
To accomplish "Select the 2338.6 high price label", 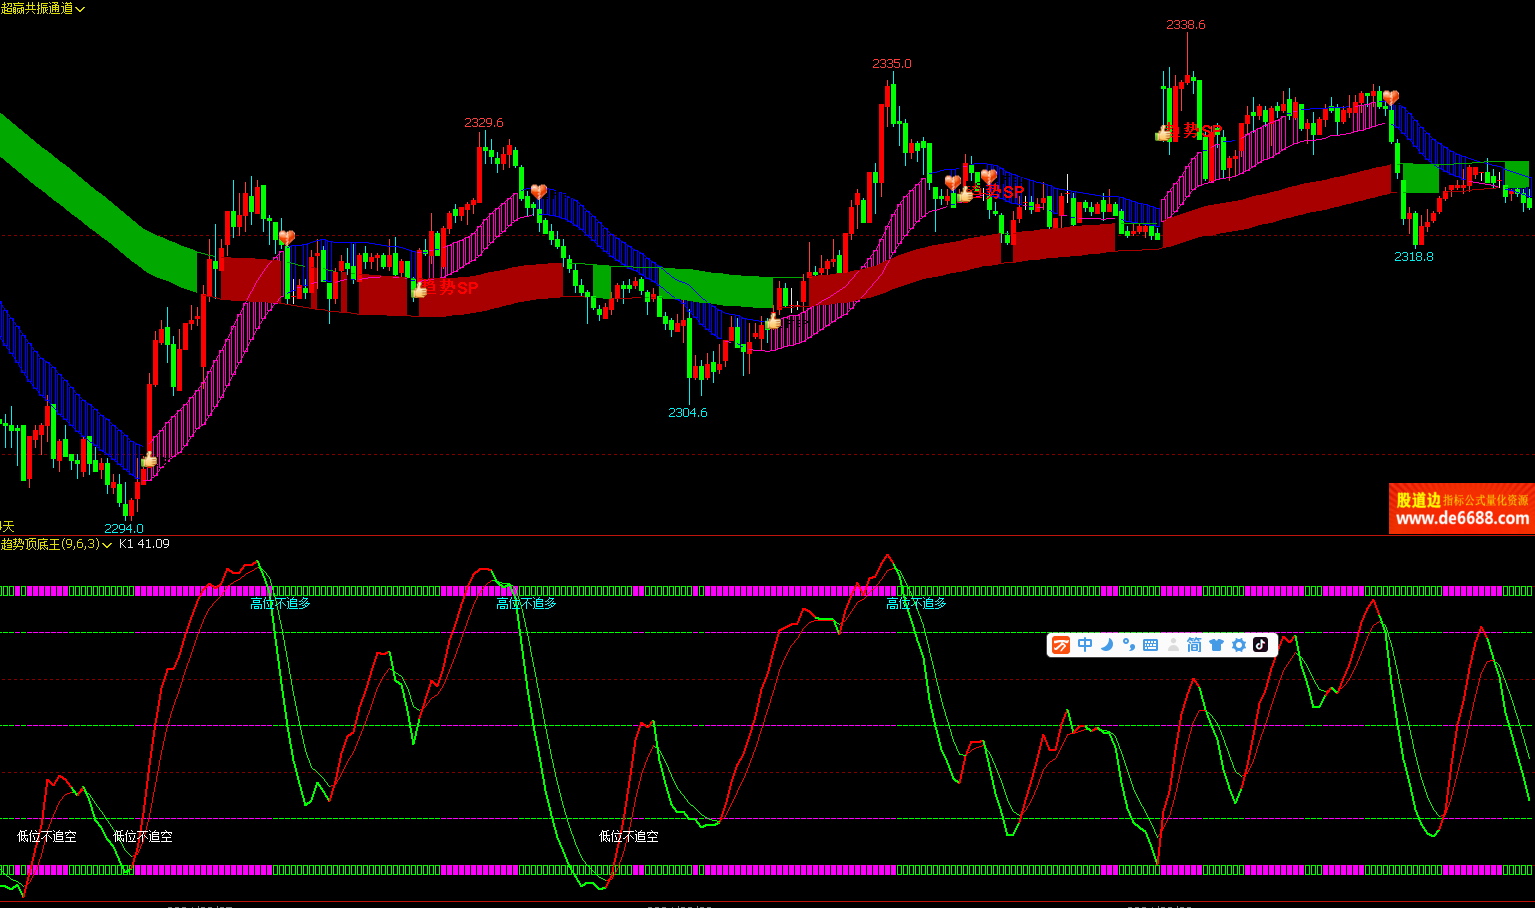I will pos(1186,25).
